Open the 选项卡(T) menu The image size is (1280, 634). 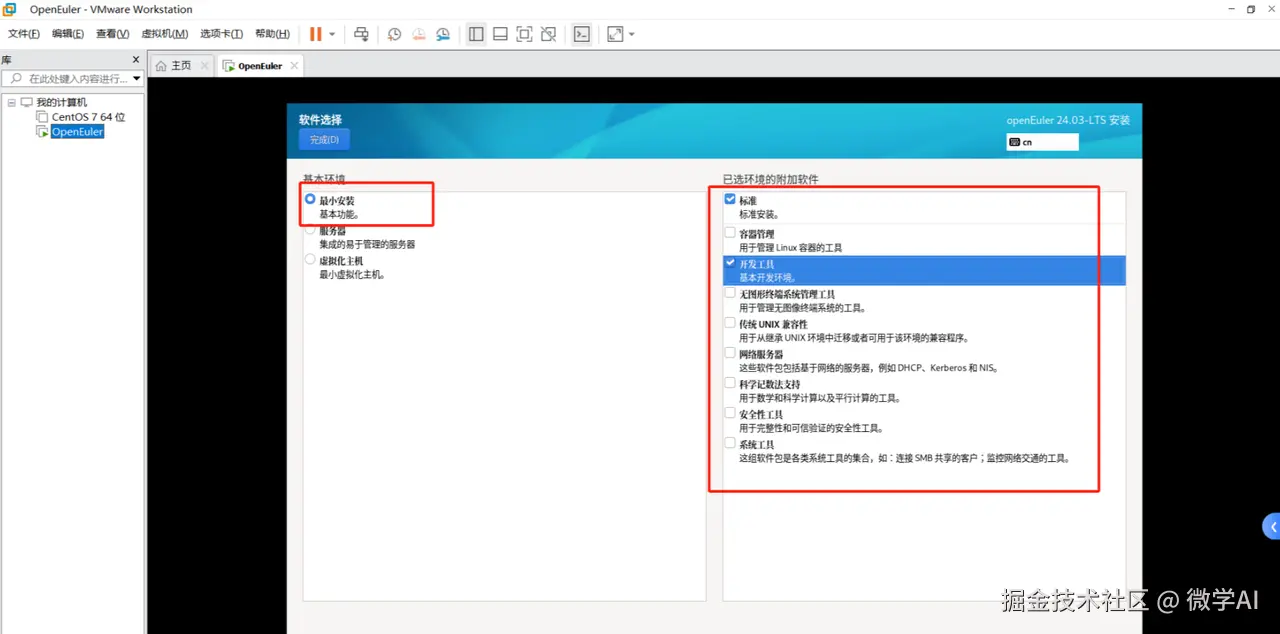point(221,34)
